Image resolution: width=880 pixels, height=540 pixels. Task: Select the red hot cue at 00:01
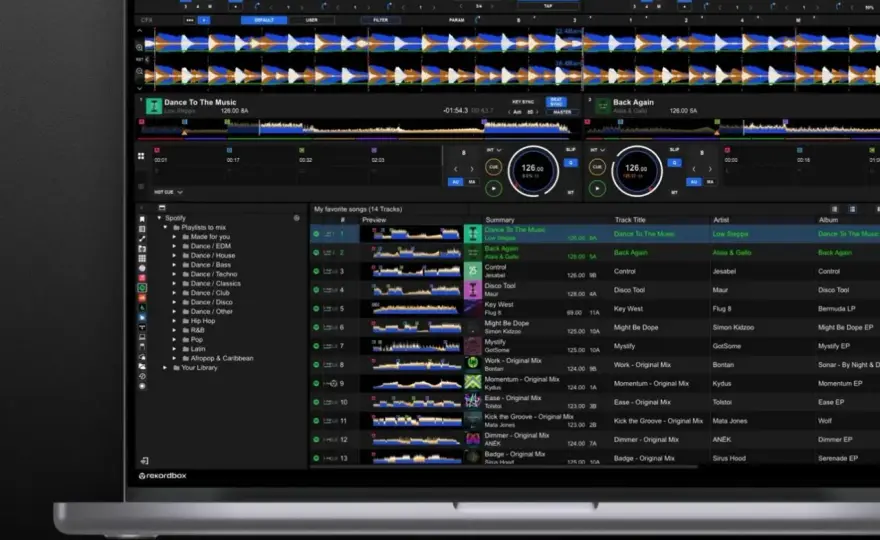click(157, 150)
